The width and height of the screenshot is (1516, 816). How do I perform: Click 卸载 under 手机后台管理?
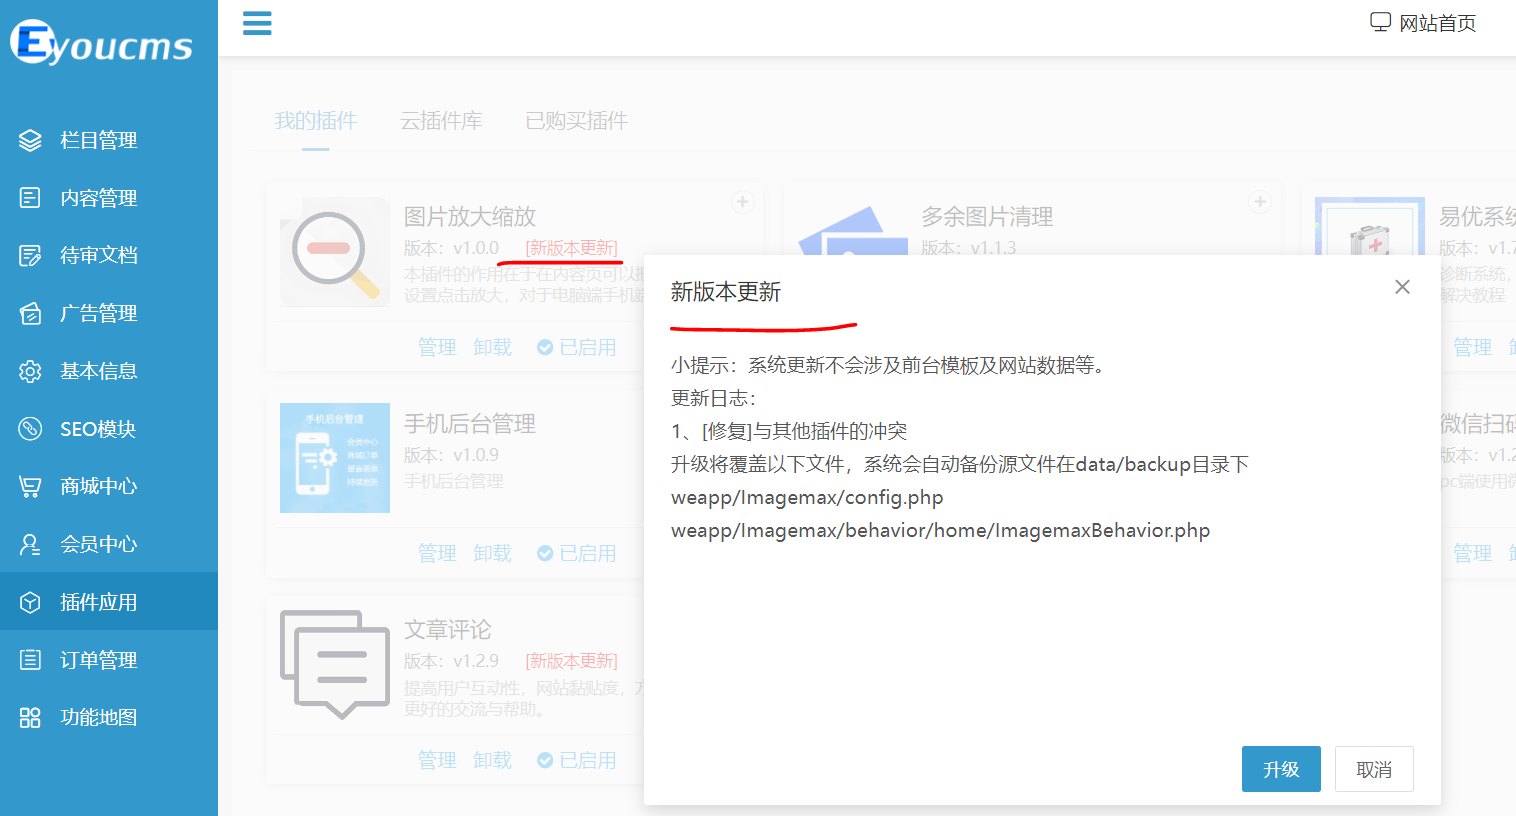pyautogui.click(x=492, y=552)
